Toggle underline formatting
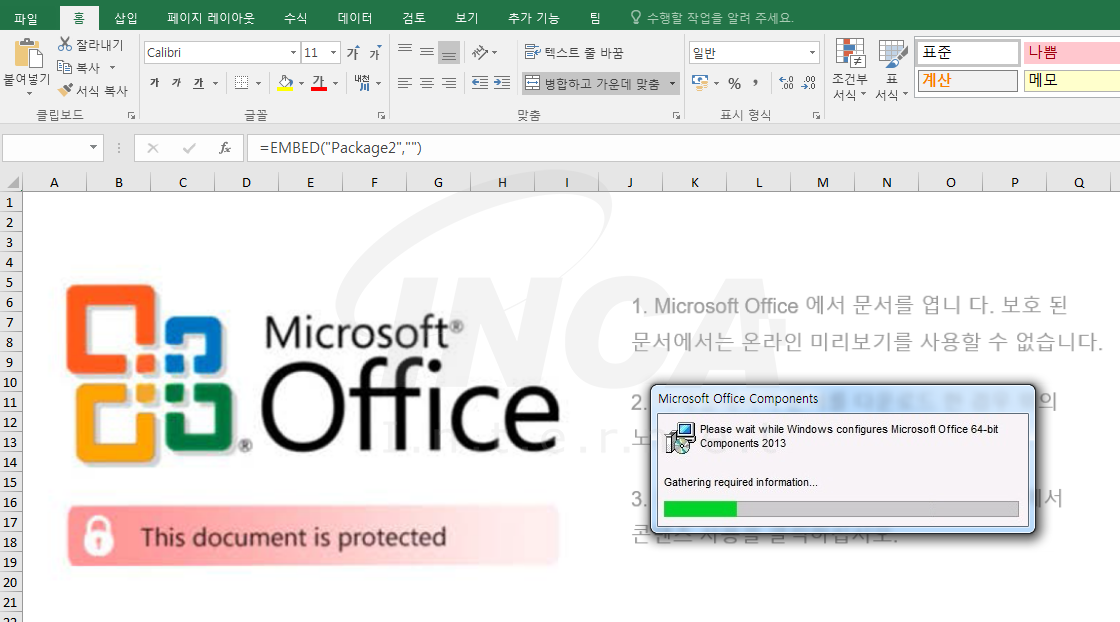This screenshot has width=1120, height=622. click(199, 83)
